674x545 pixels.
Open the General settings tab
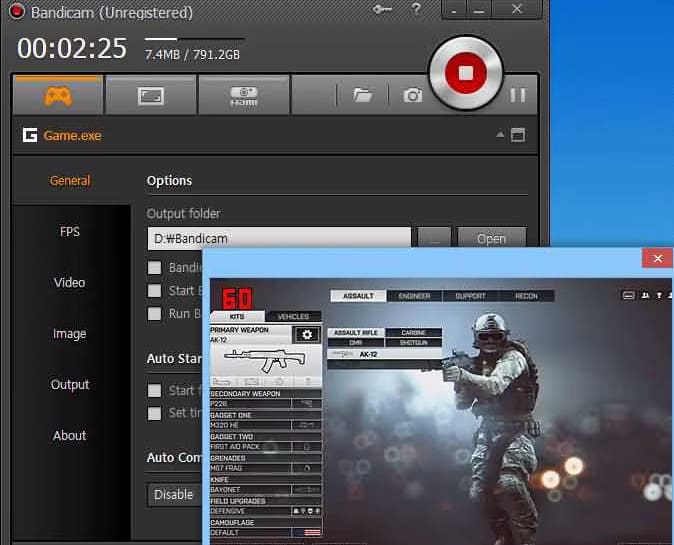pos(70,181)
